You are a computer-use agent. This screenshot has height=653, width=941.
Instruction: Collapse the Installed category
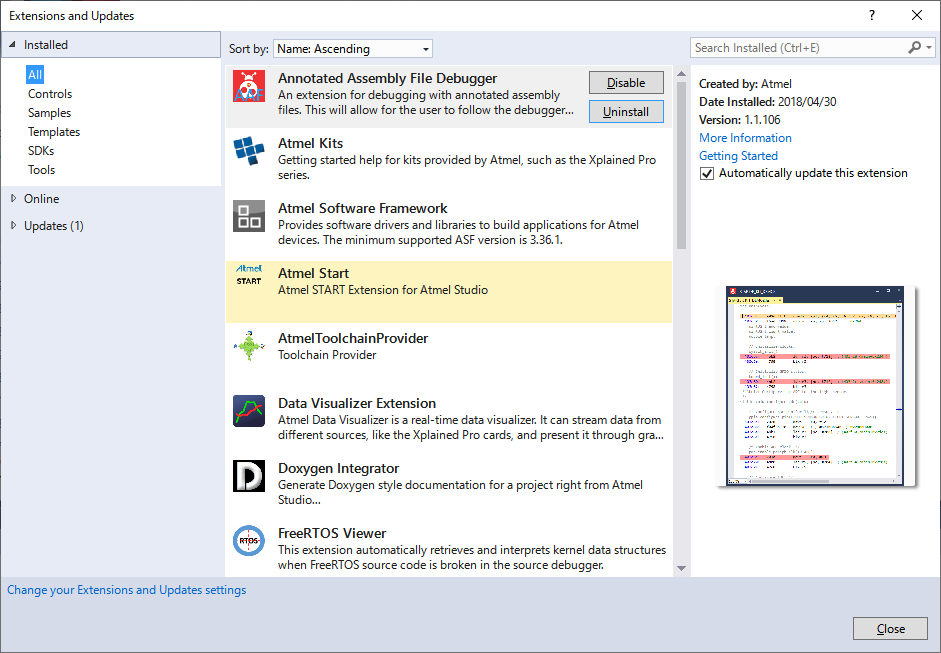tap(13, 44)
